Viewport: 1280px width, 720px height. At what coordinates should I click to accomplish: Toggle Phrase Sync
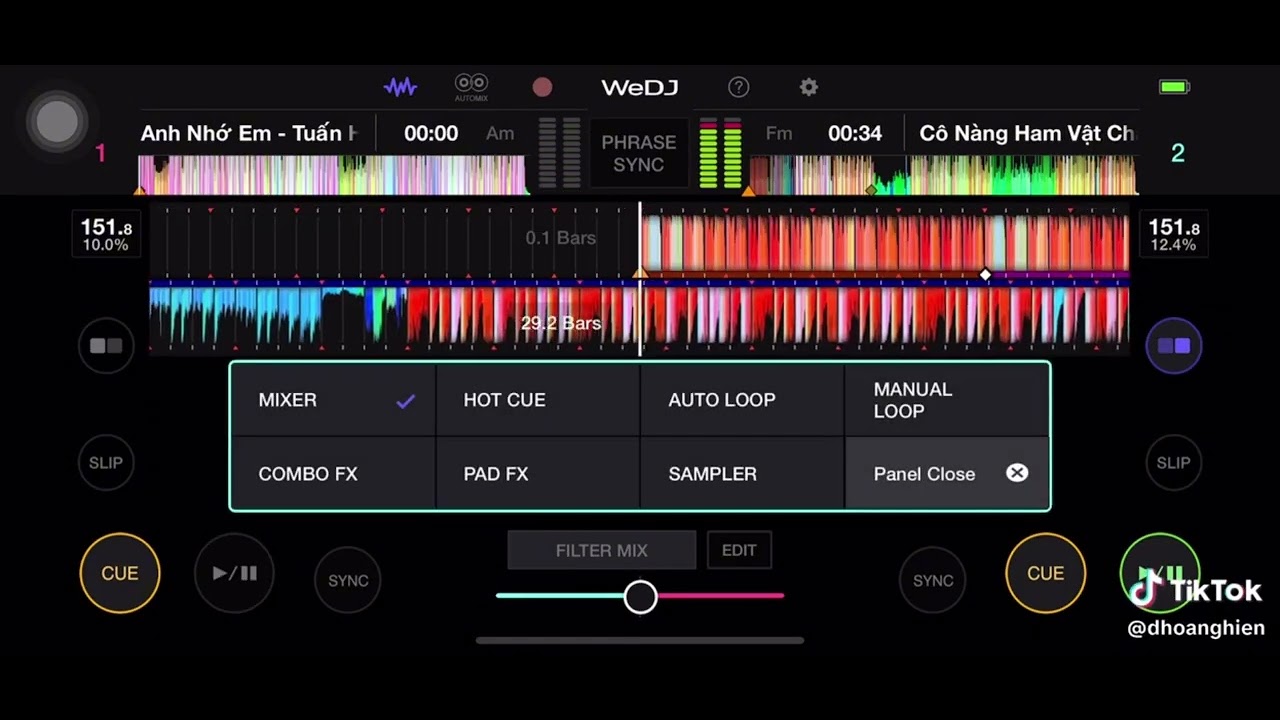pyautogui.click(x=638, y=153)
